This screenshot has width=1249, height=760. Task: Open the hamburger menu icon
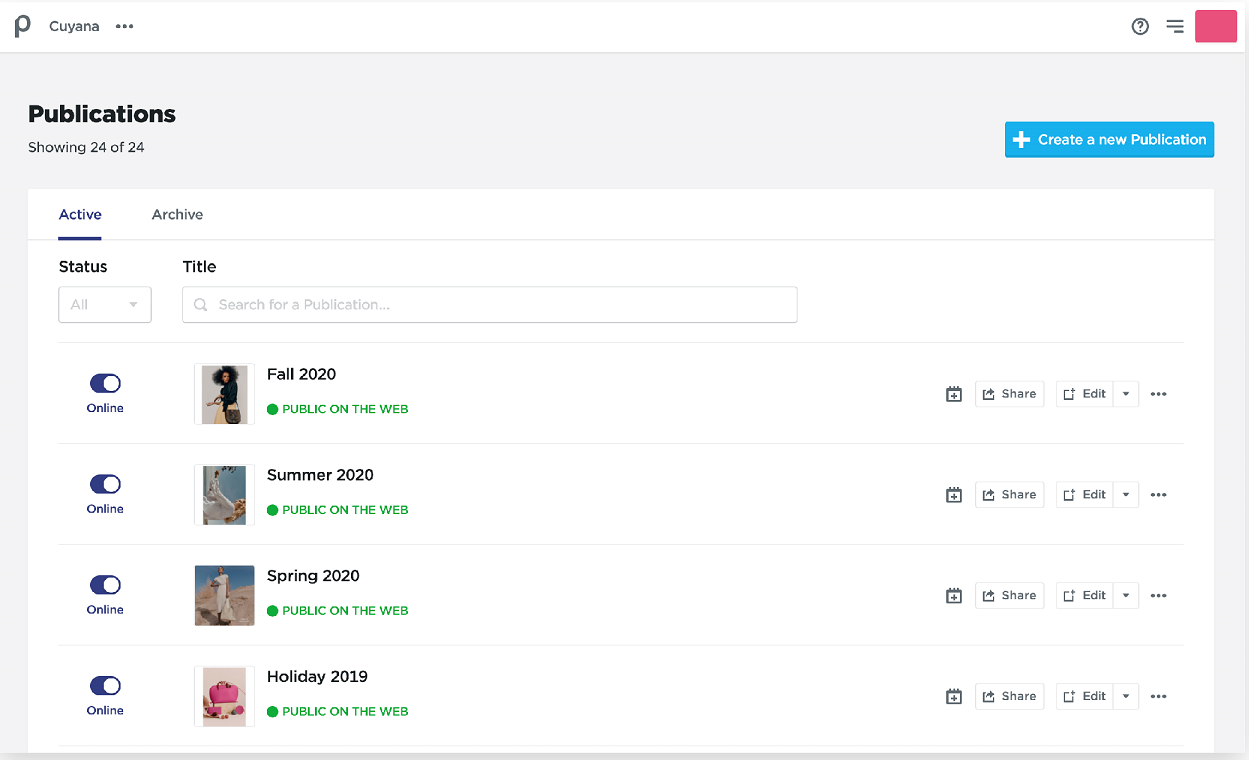[1175, 27]
